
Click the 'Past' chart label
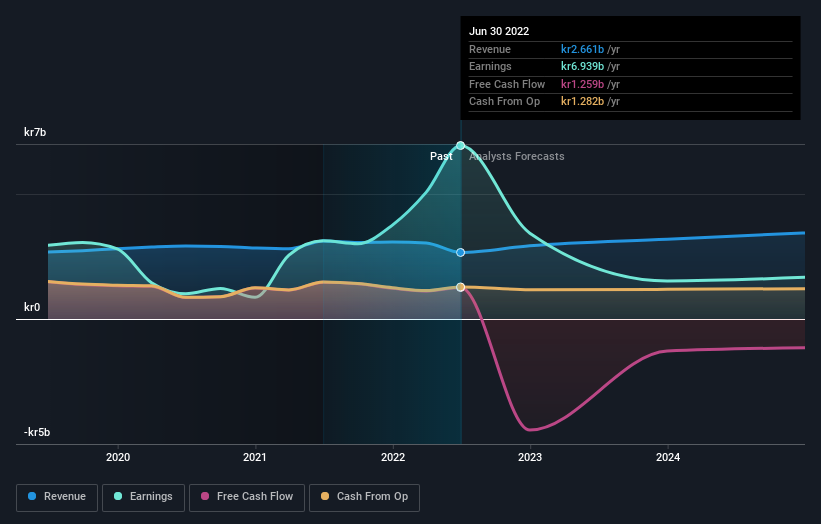[x=441, y=156]
